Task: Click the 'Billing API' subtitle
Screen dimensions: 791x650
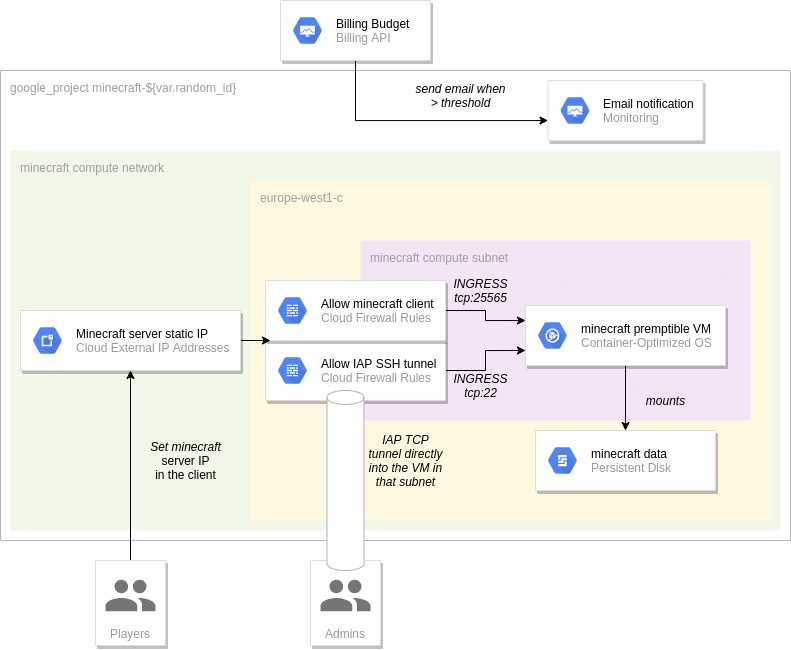Action: point(363,38)
